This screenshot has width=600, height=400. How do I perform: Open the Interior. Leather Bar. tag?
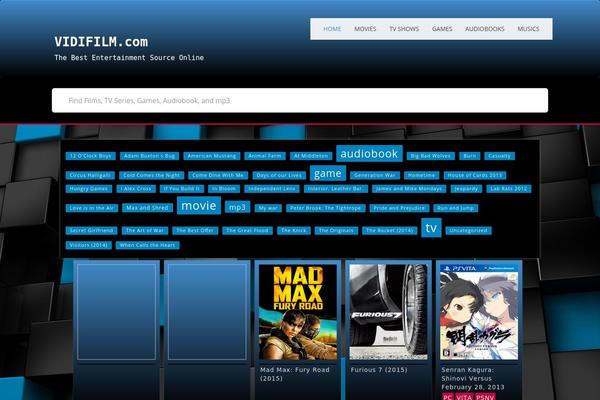click(336, 189)
